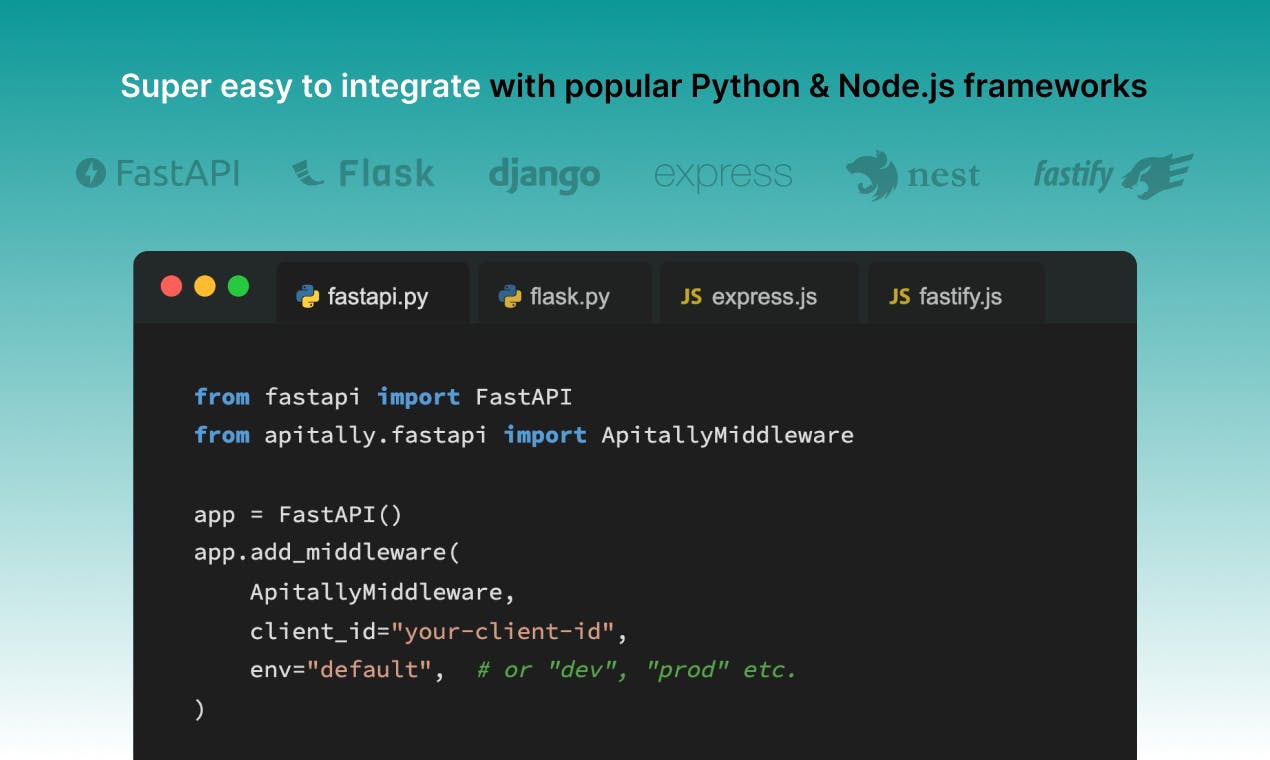Show the fastify.js tab
The height and width of the screenshot is (760, 1270).
(x=956, y=293)
